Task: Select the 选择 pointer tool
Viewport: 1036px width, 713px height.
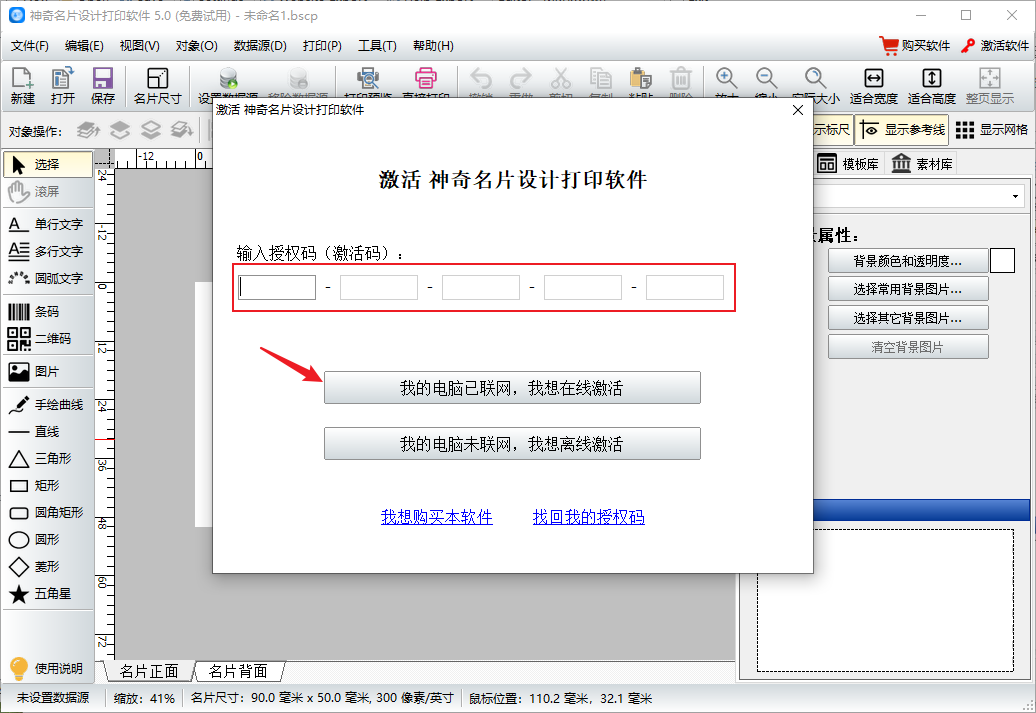Action: pos(48,165)
